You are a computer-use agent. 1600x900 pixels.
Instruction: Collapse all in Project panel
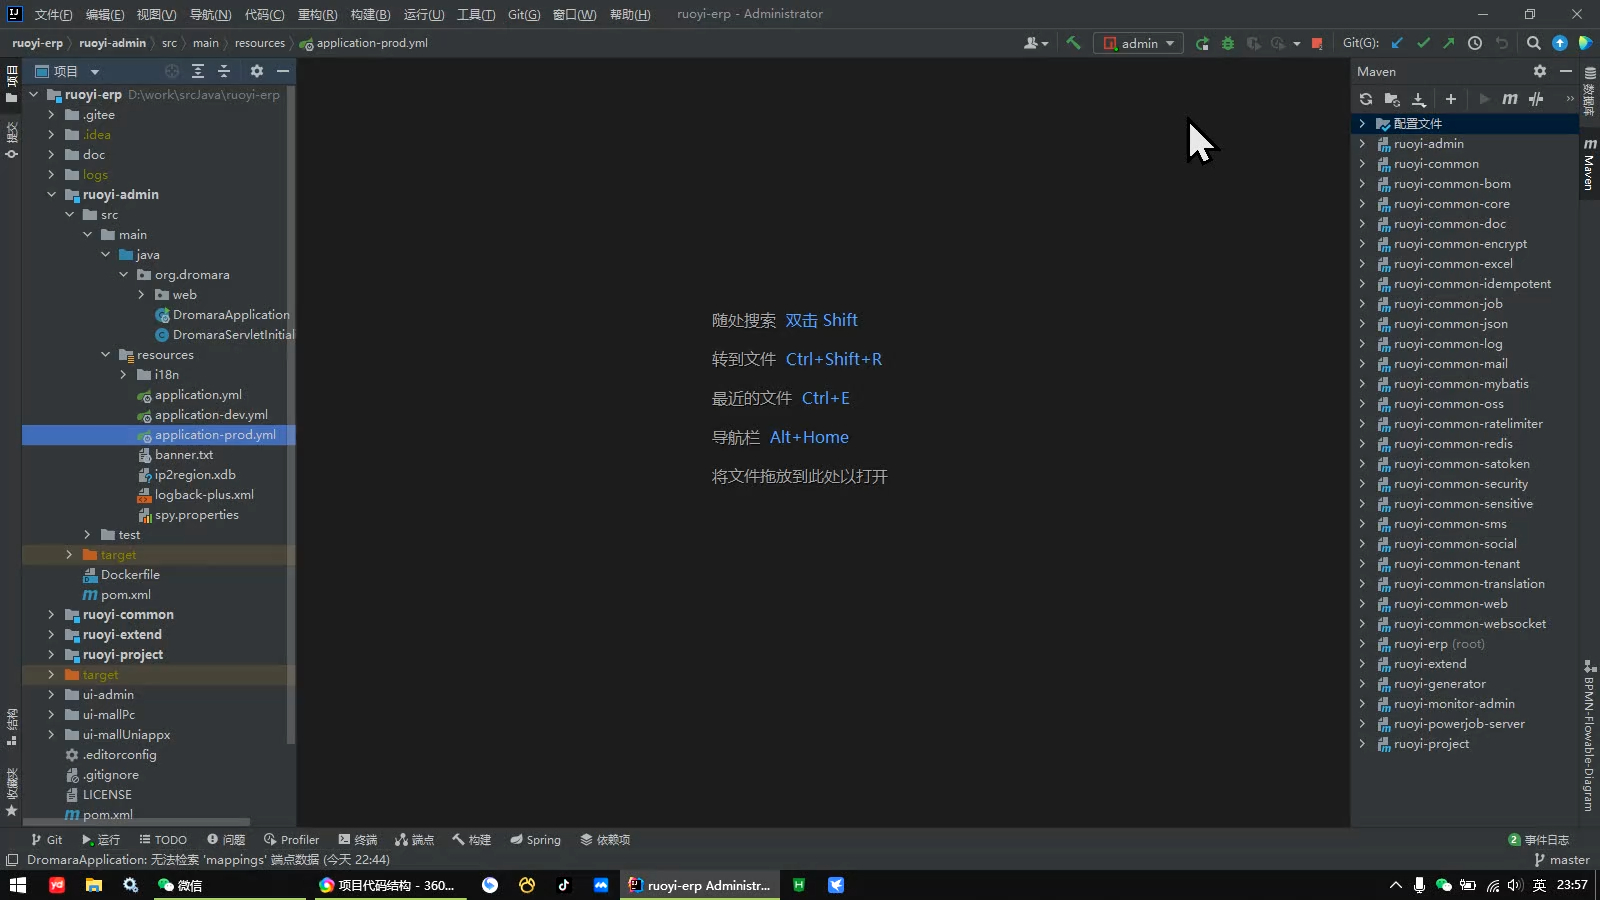224,71
